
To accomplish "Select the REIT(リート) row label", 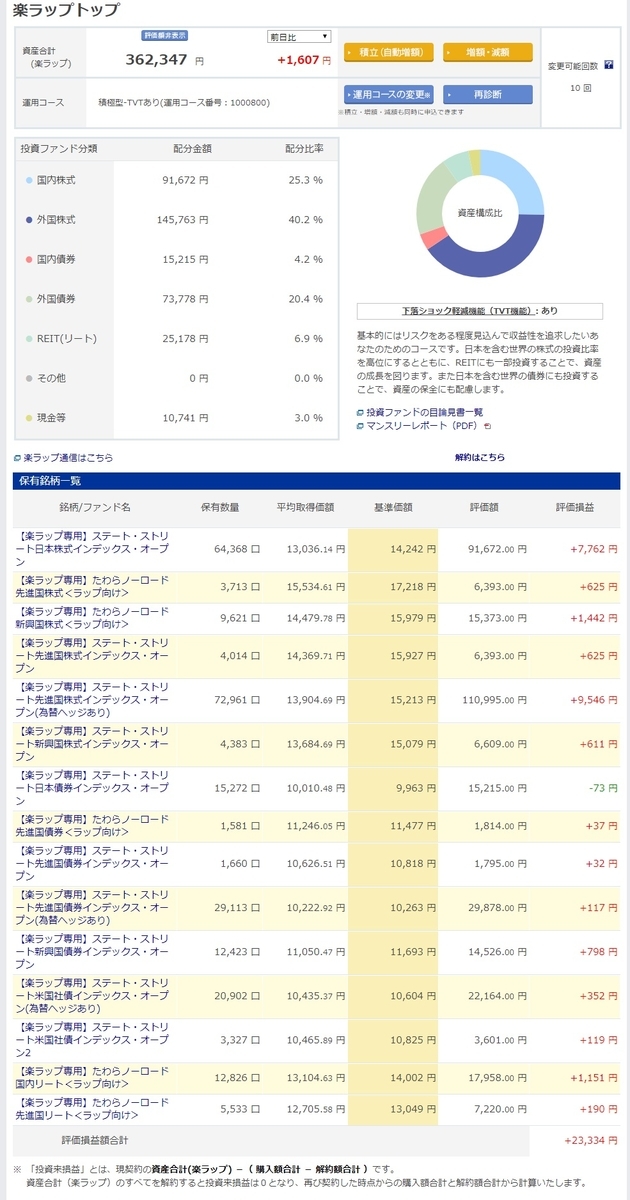I will coord(66,338).
